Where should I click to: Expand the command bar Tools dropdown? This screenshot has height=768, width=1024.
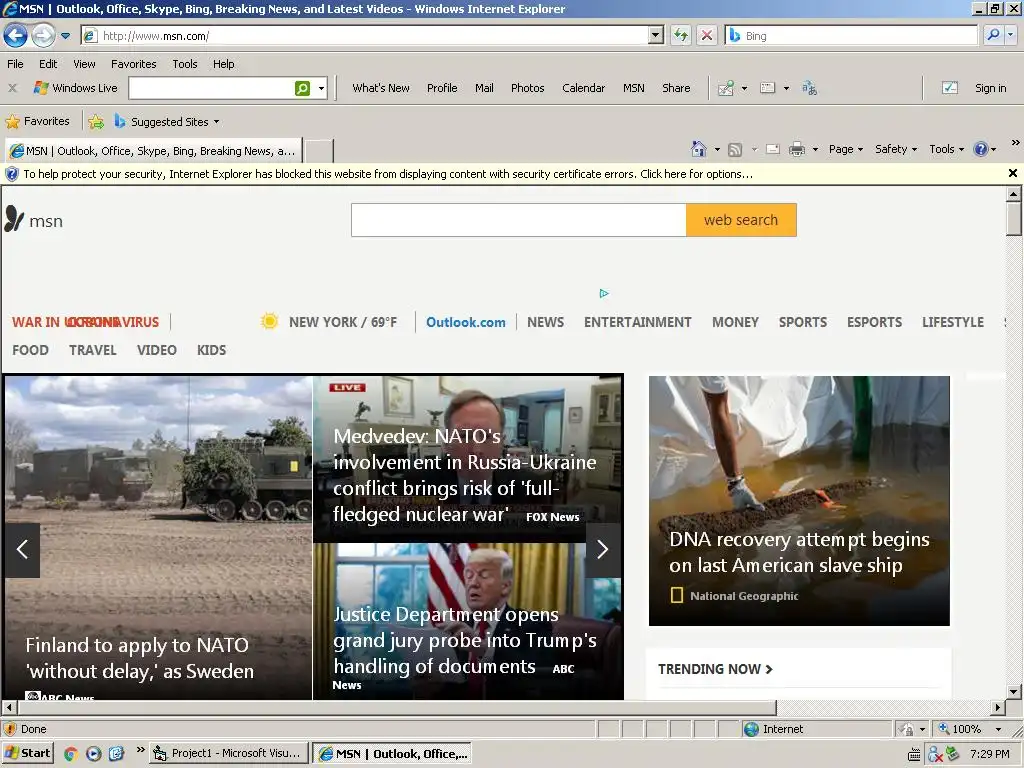click(x=946, y=150)
